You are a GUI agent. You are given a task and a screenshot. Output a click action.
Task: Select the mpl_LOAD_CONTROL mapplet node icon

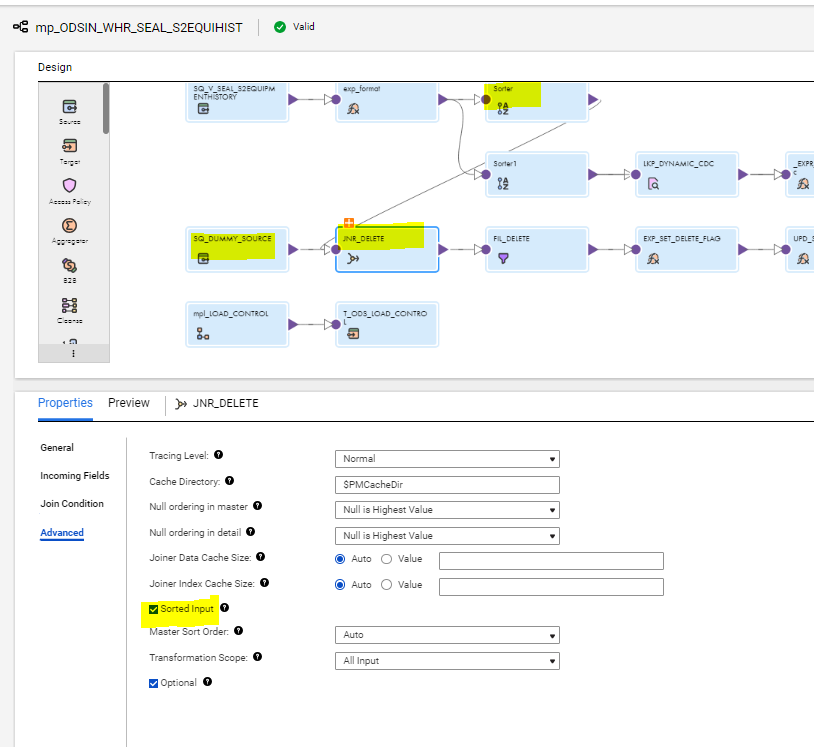pos(203,333)
